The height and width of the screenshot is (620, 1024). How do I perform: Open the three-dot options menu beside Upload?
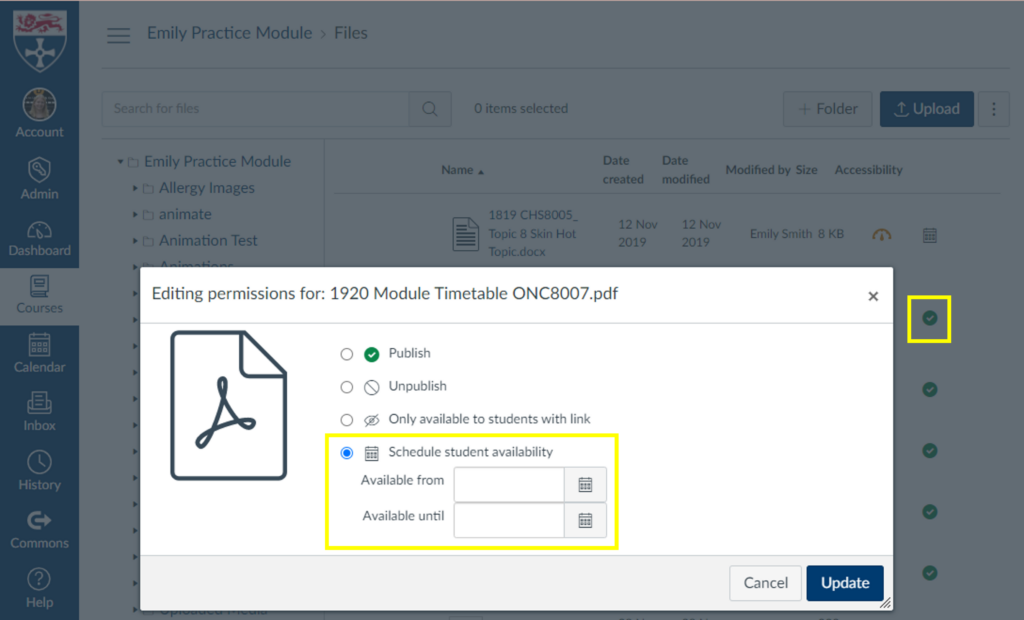click(x=993, y=109)
